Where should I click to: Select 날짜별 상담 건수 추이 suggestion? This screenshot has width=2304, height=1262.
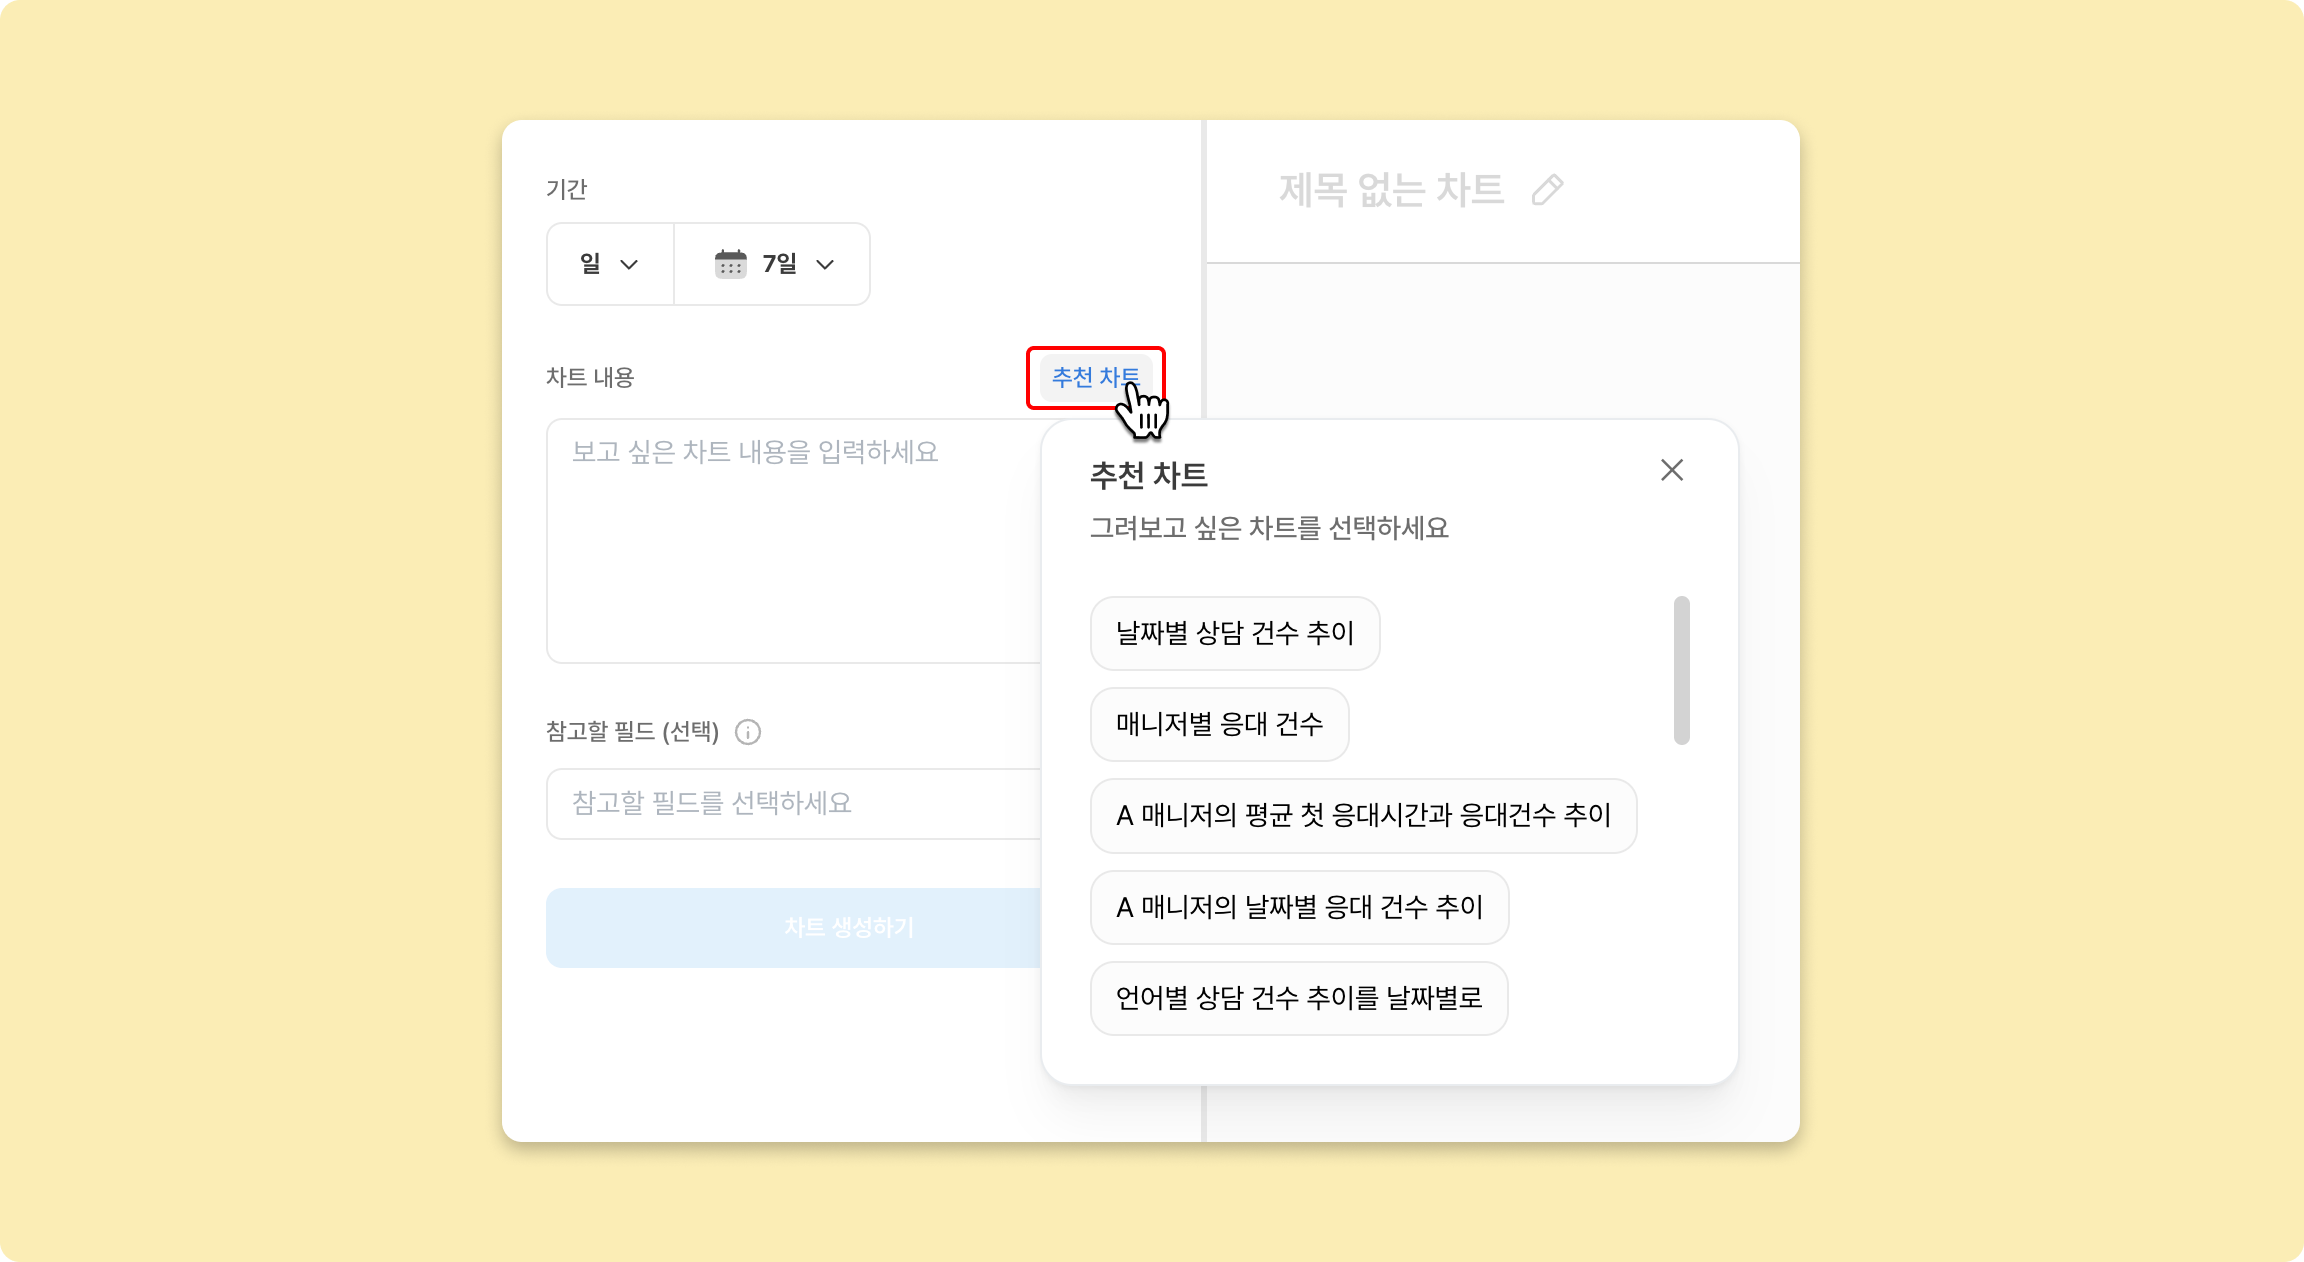coord(1234,633)
